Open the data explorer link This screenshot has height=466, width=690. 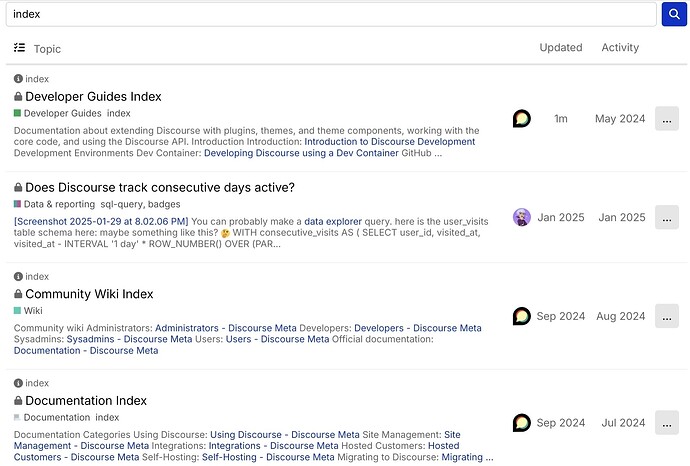coord(333,221)
